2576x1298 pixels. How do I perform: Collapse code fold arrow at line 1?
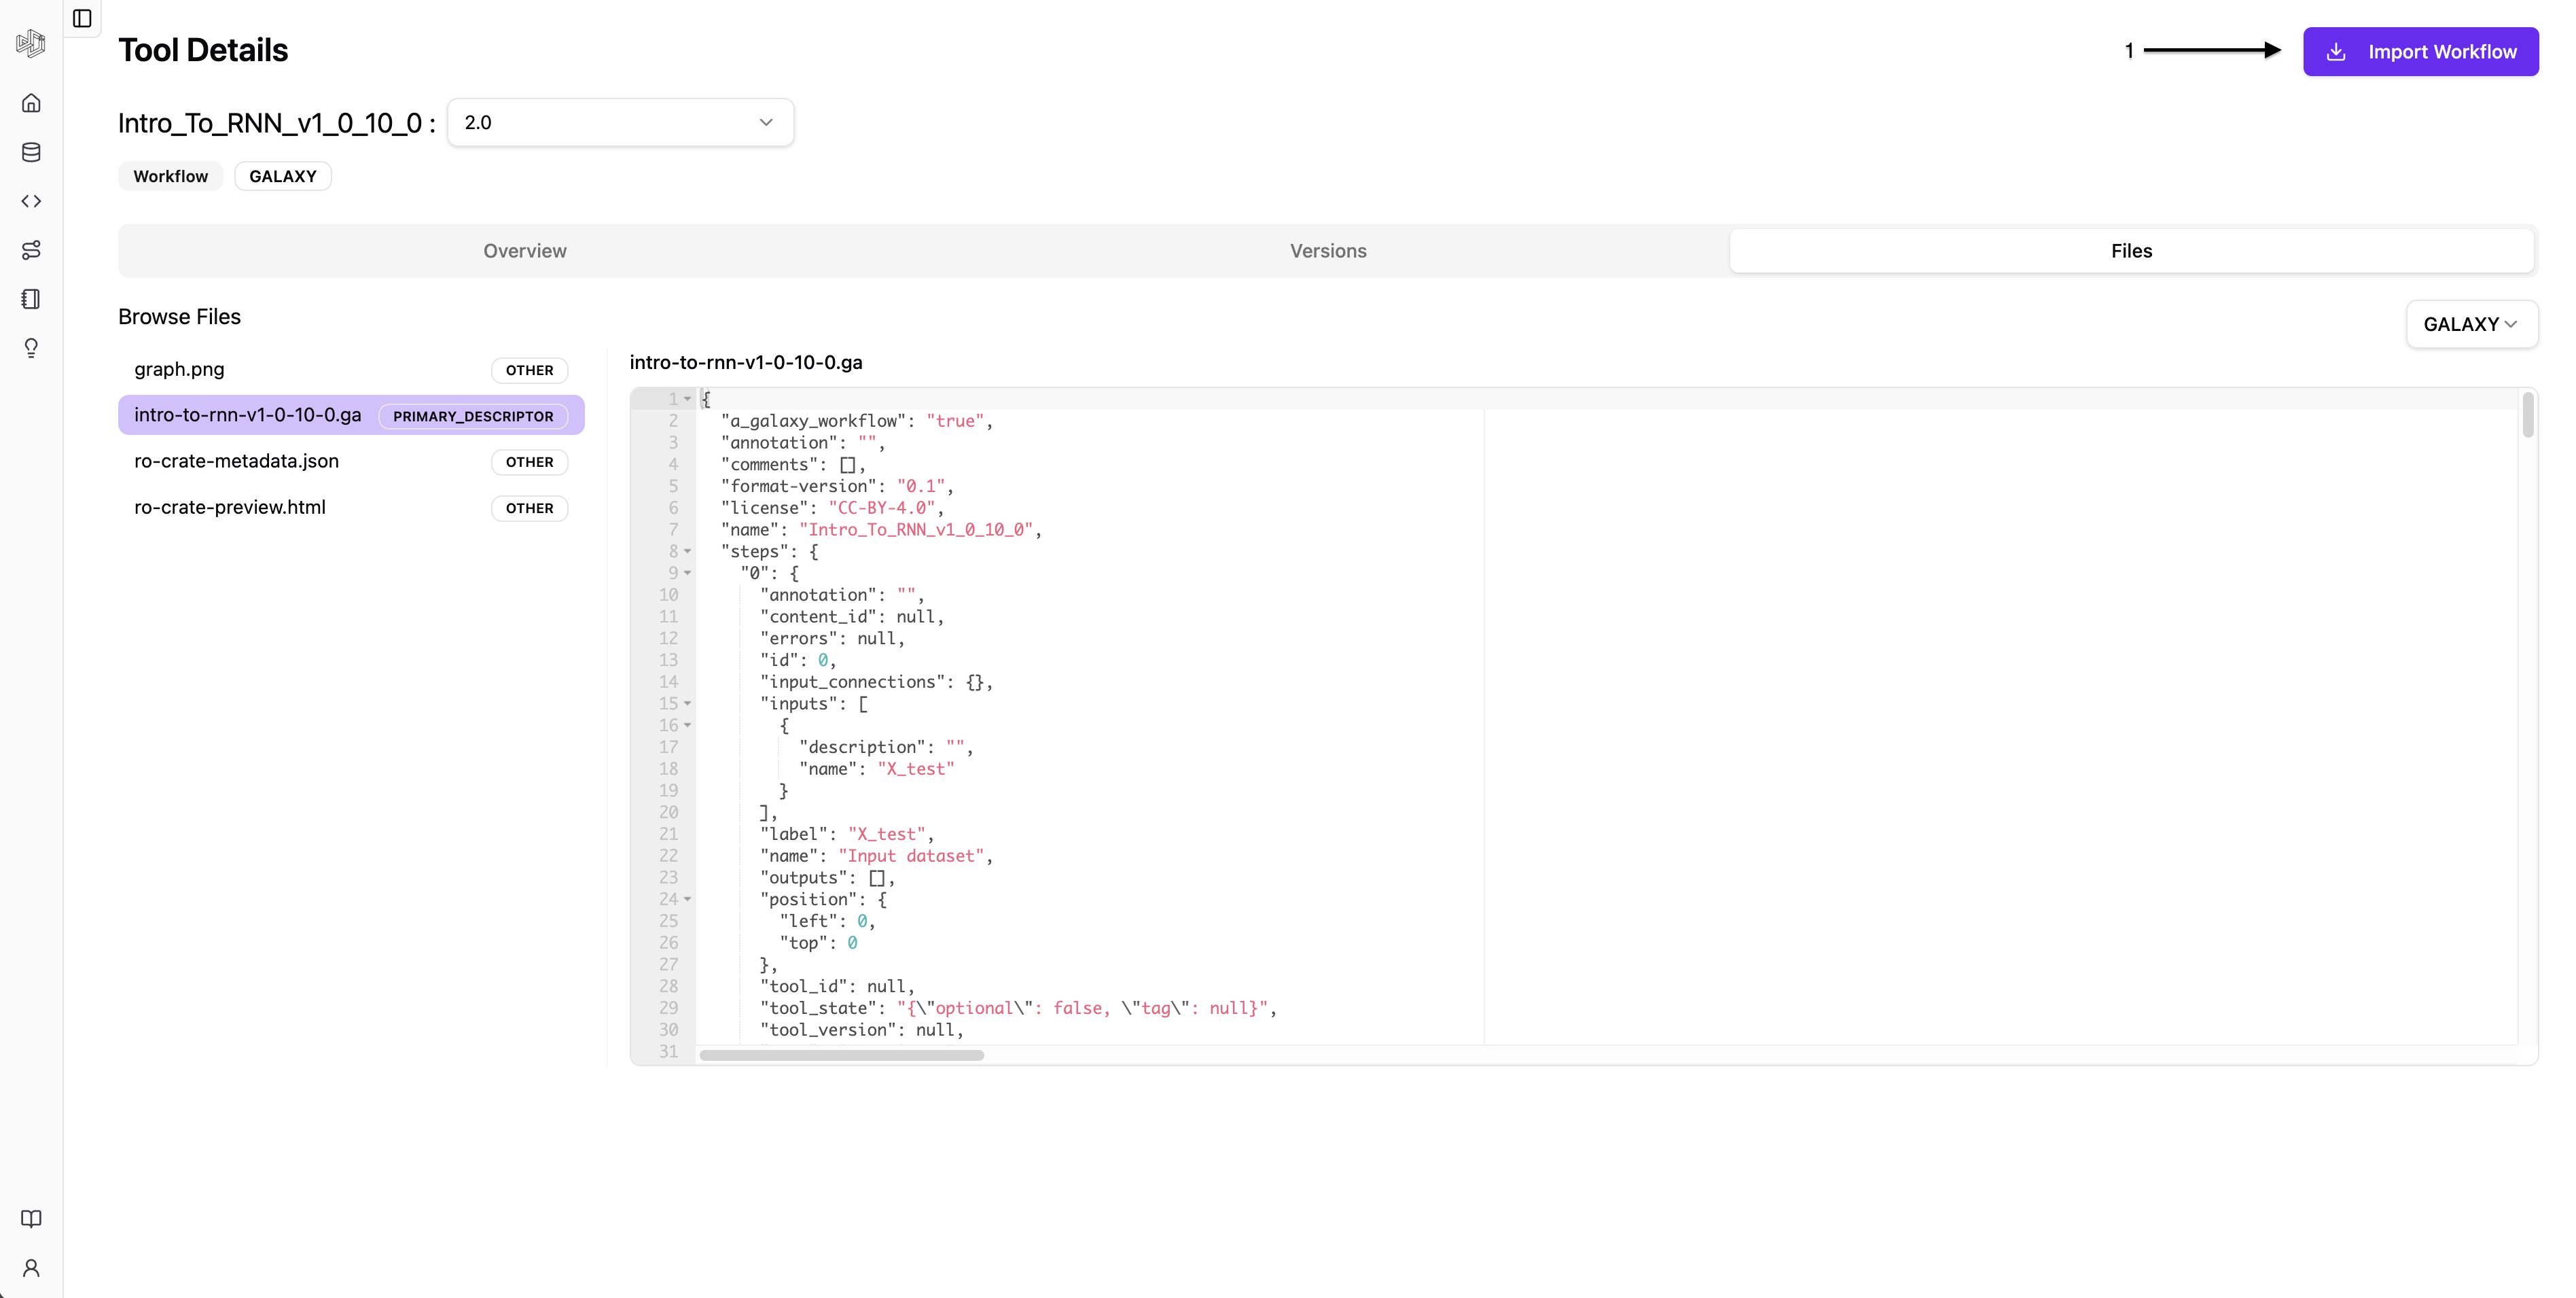(688, 399)
